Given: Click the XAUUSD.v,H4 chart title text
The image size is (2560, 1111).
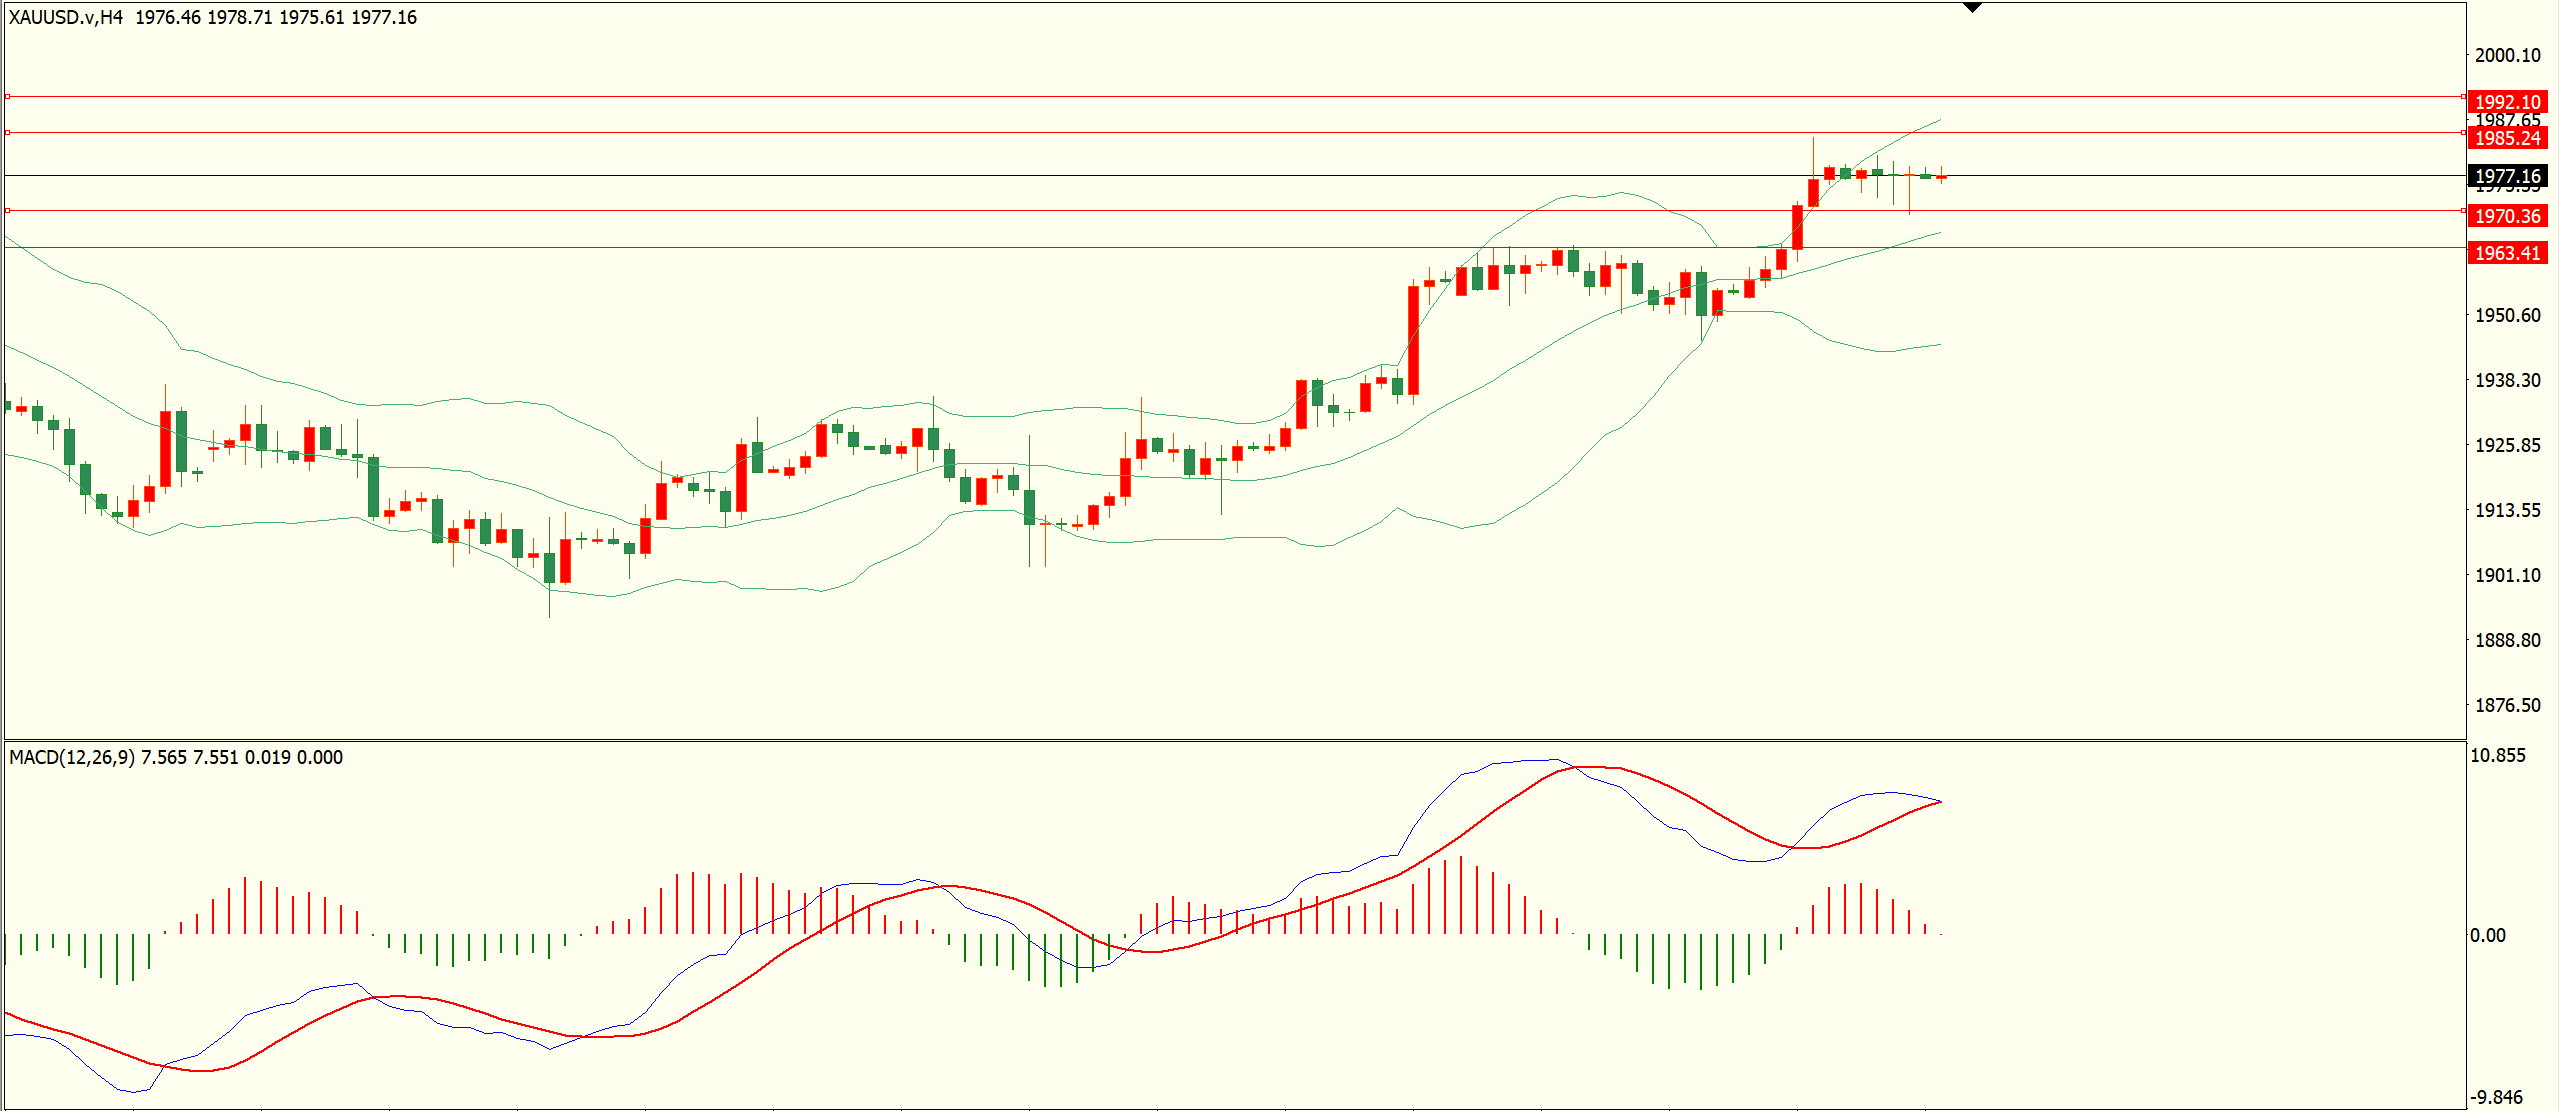Looking at the screenshot, I should [66, 17].
